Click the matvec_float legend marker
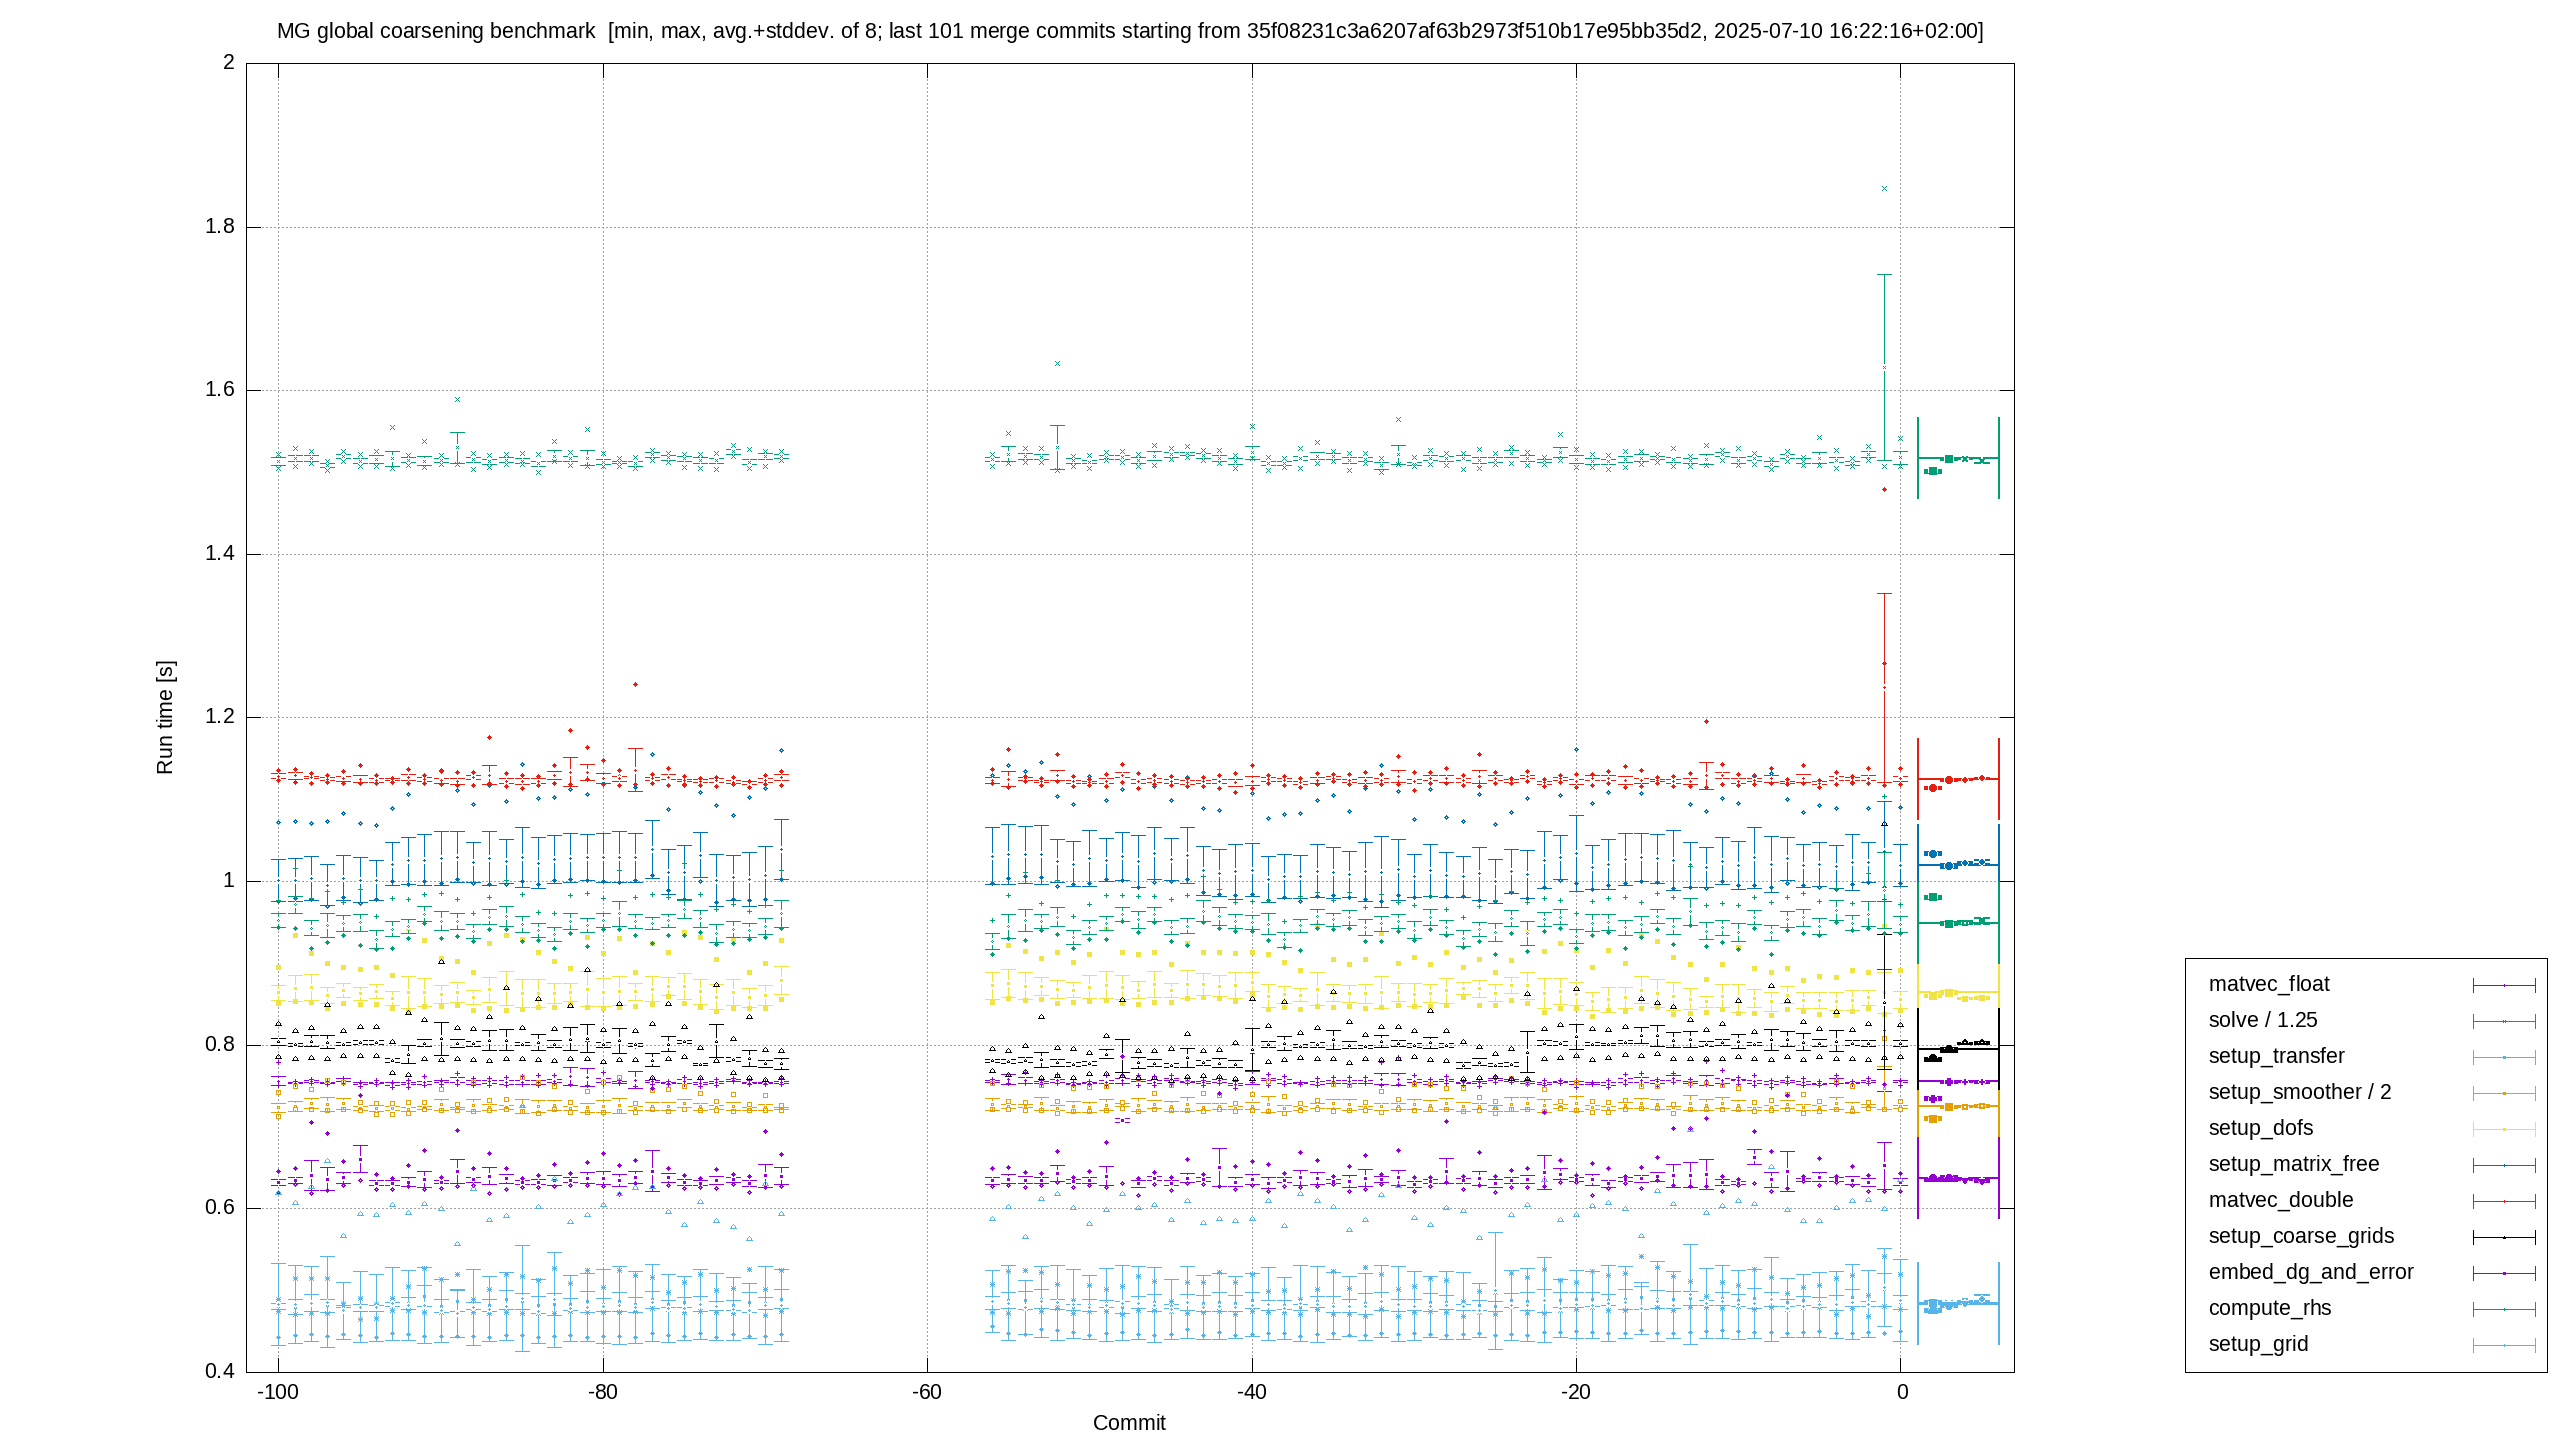 click(2504, 985)
